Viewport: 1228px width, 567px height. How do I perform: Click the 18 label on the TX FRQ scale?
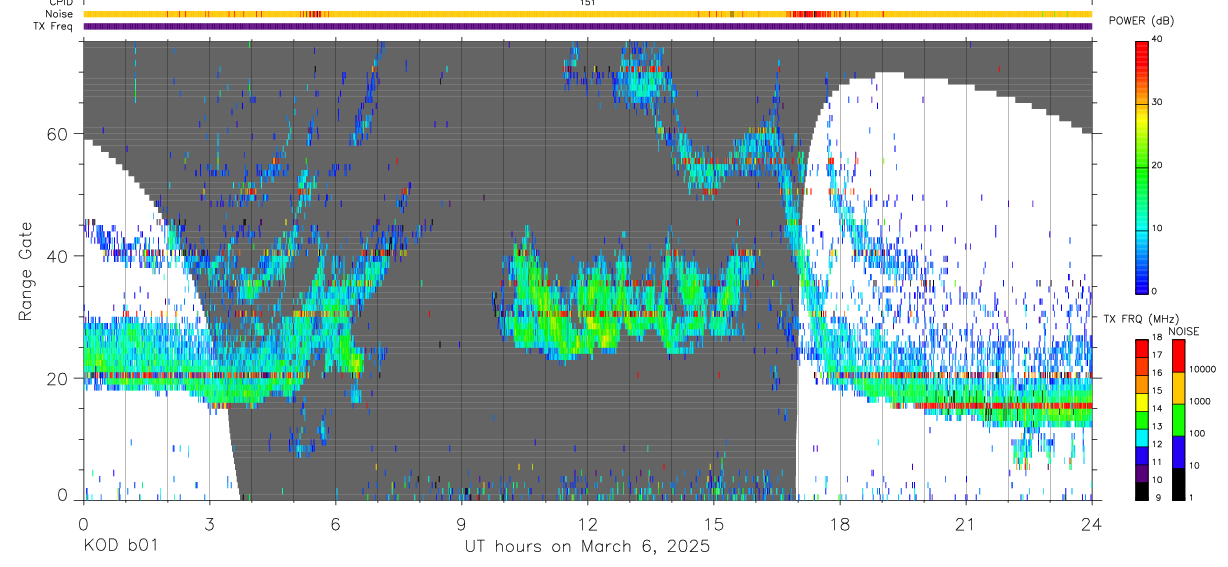(1158, 338)
